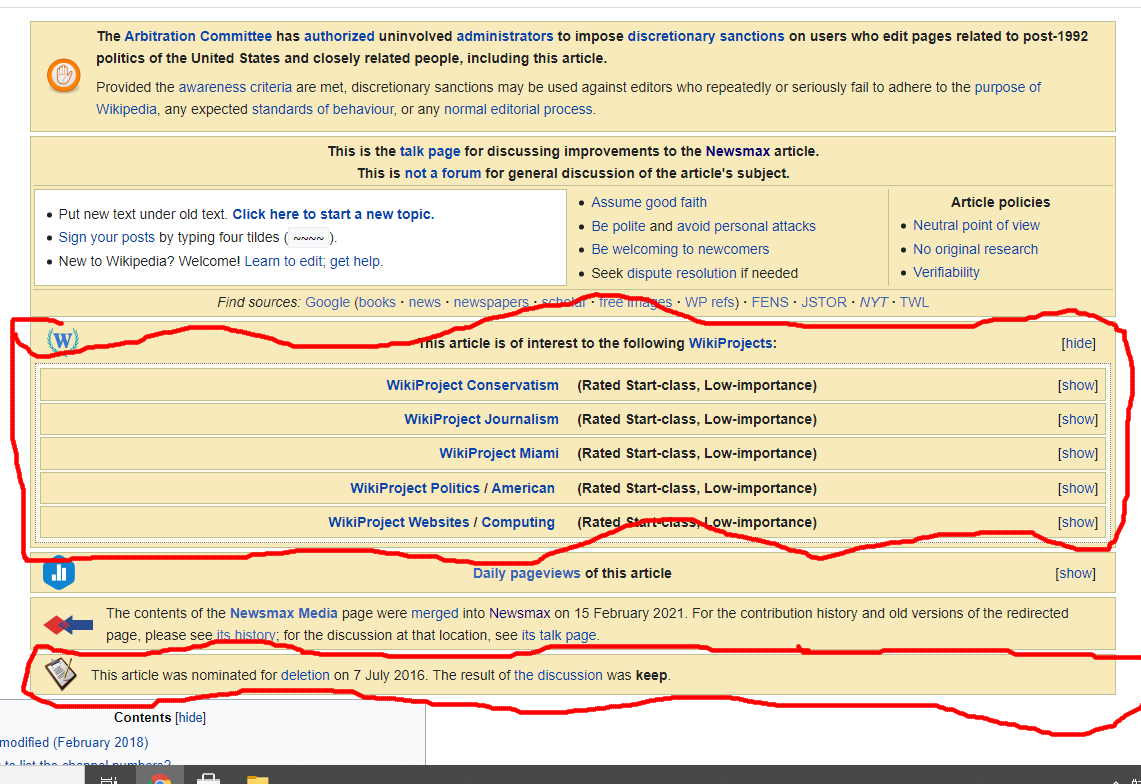Open 'Be welcoming to newcomers' link
This screenshot has width=1141, height=784.
680,249
